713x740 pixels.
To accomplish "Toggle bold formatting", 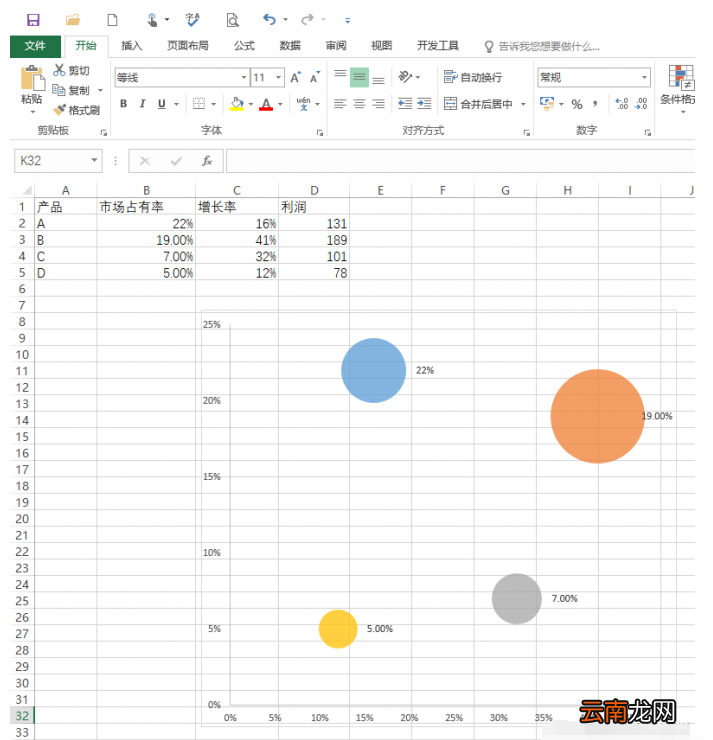I will pos(124,104).
